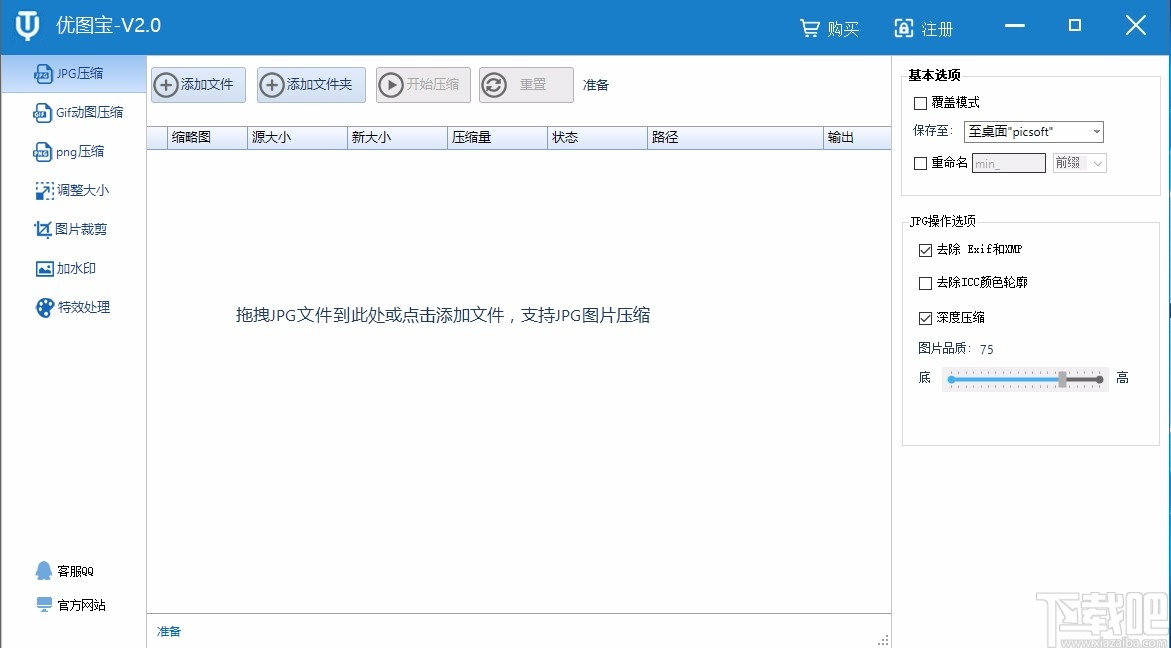Select the JPG压缩 tool in sidebar
This screenshot has height=648, width=1171.
70,73
